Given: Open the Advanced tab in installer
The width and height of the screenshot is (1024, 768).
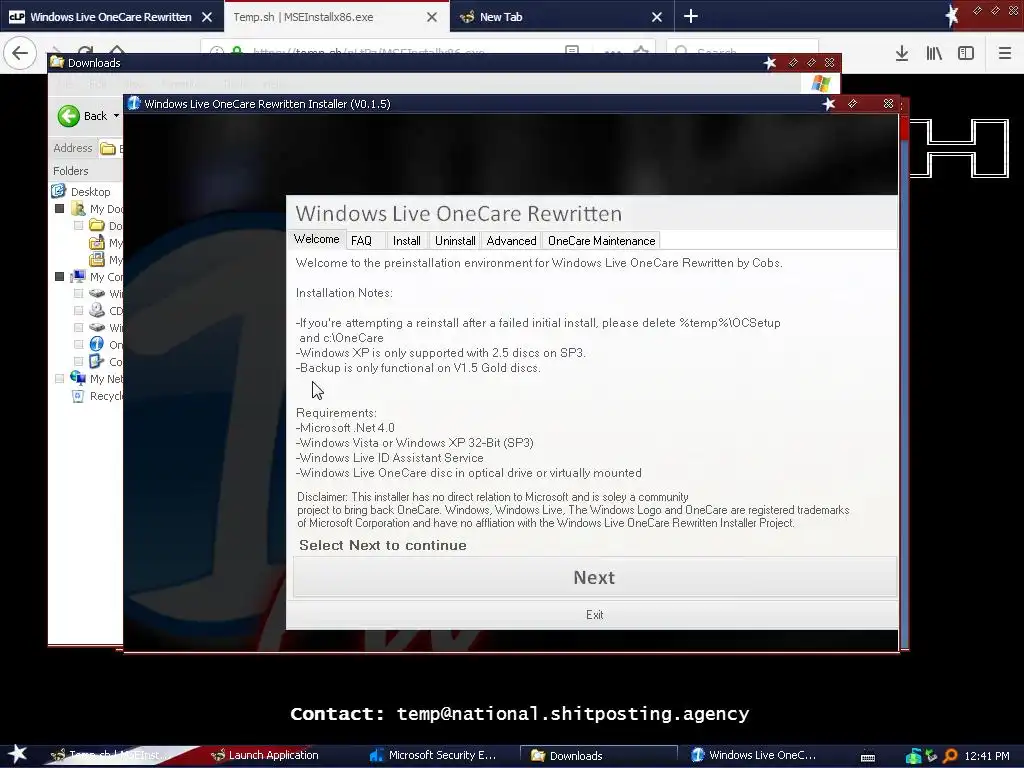Looking at the screenshot, I should [x=511, y=241].
